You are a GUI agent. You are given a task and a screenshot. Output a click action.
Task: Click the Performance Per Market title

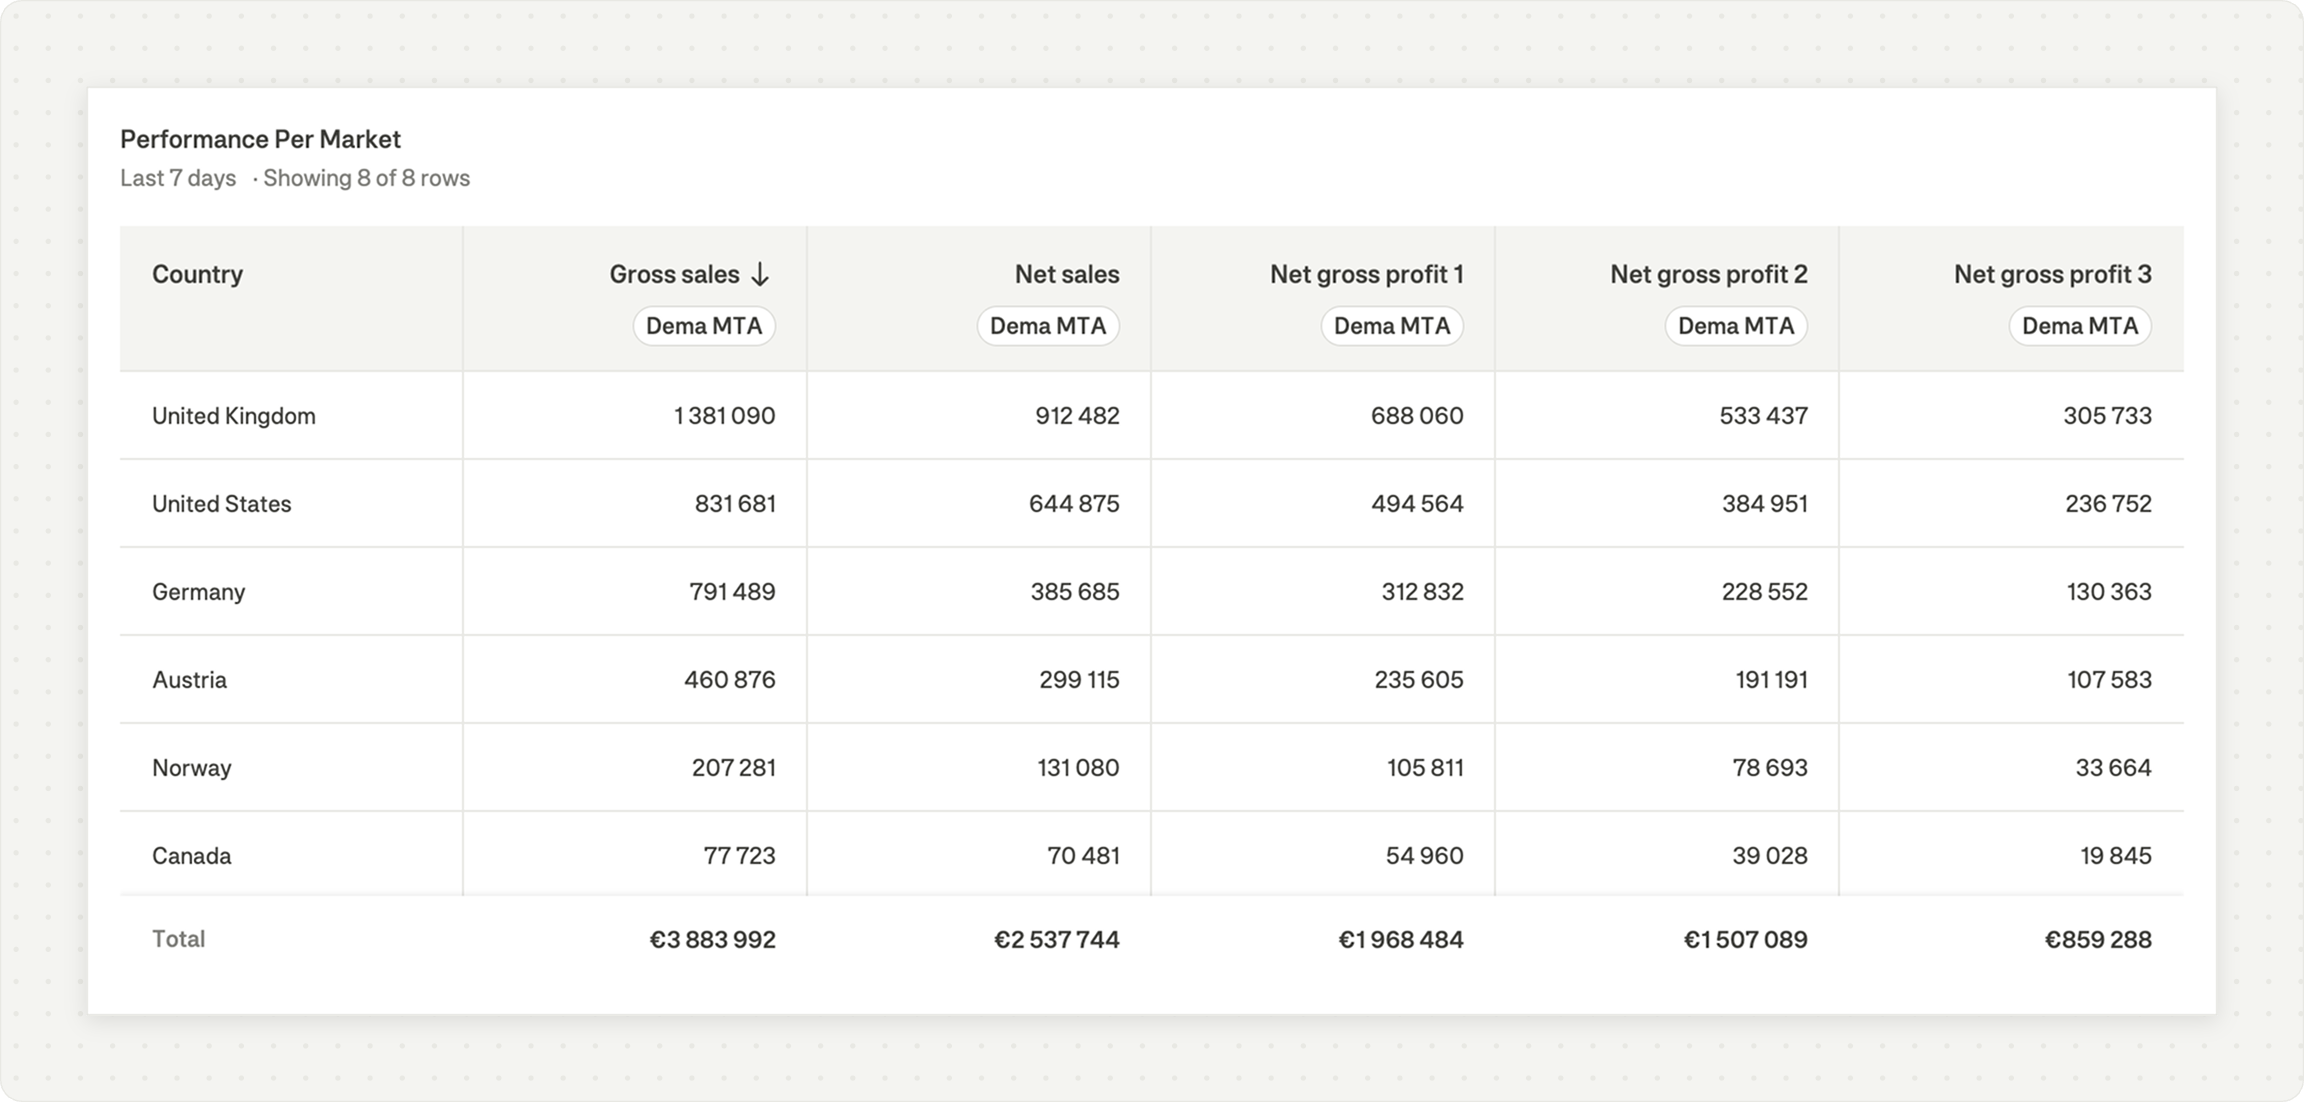(260, 139)
